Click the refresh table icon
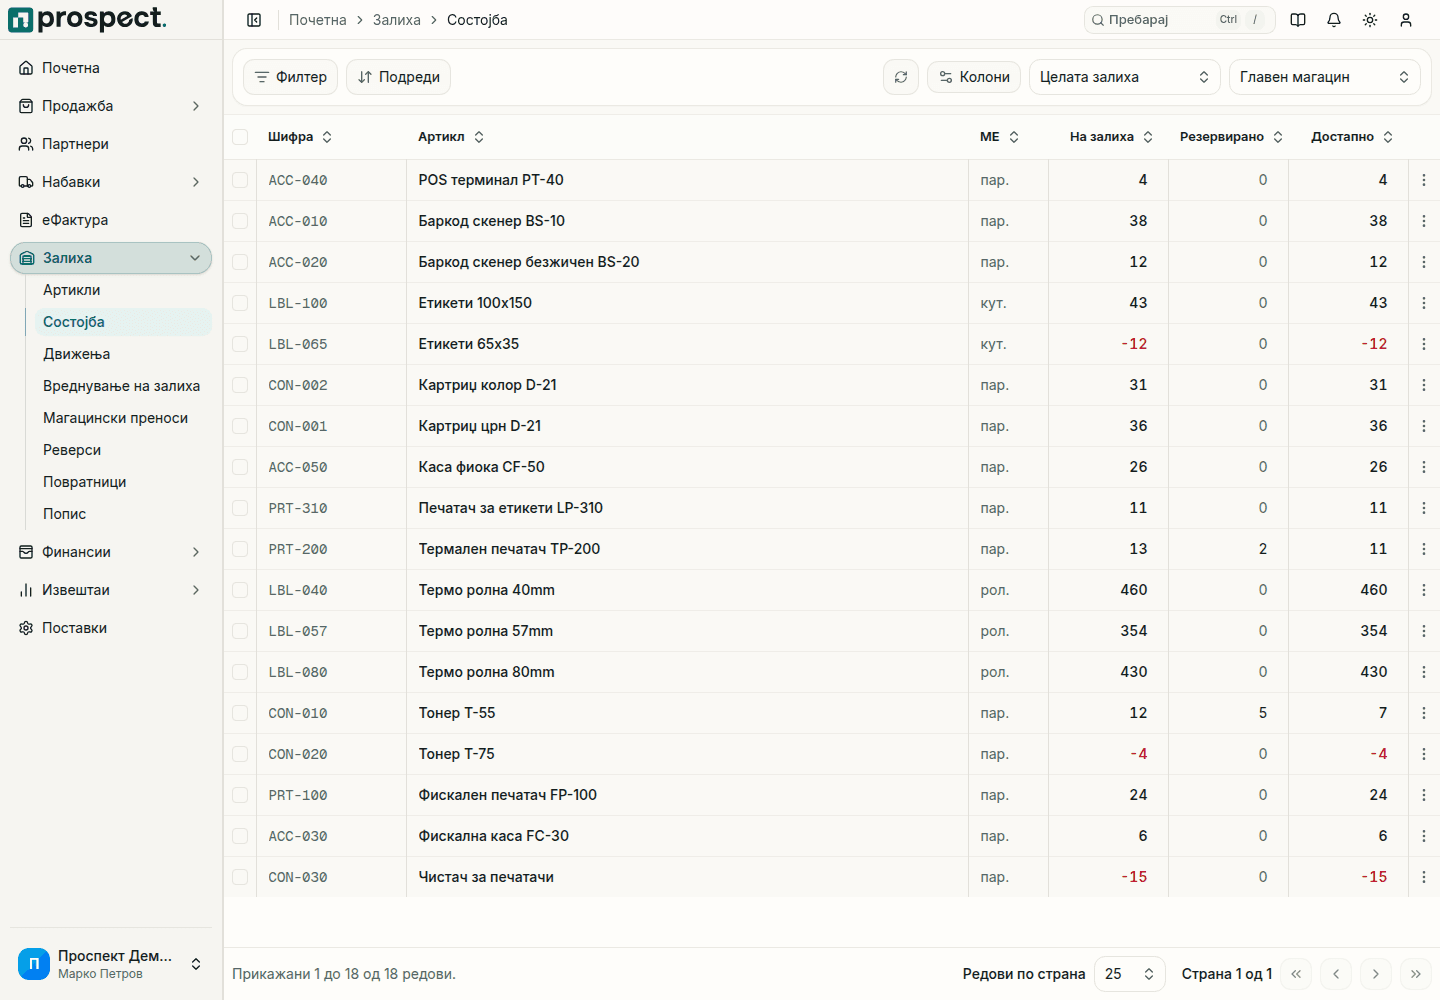1440x1000 pixels. 901,77
